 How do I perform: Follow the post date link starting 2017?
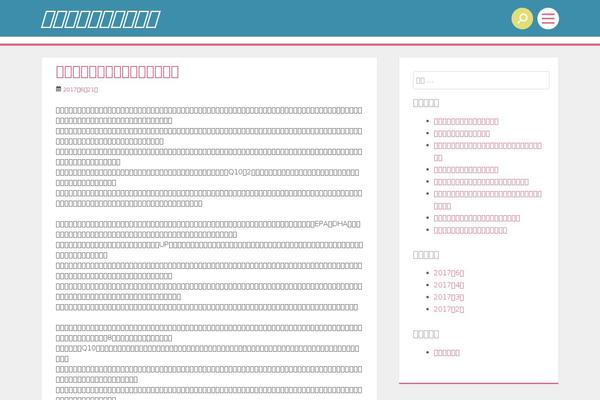coord(80,90)
